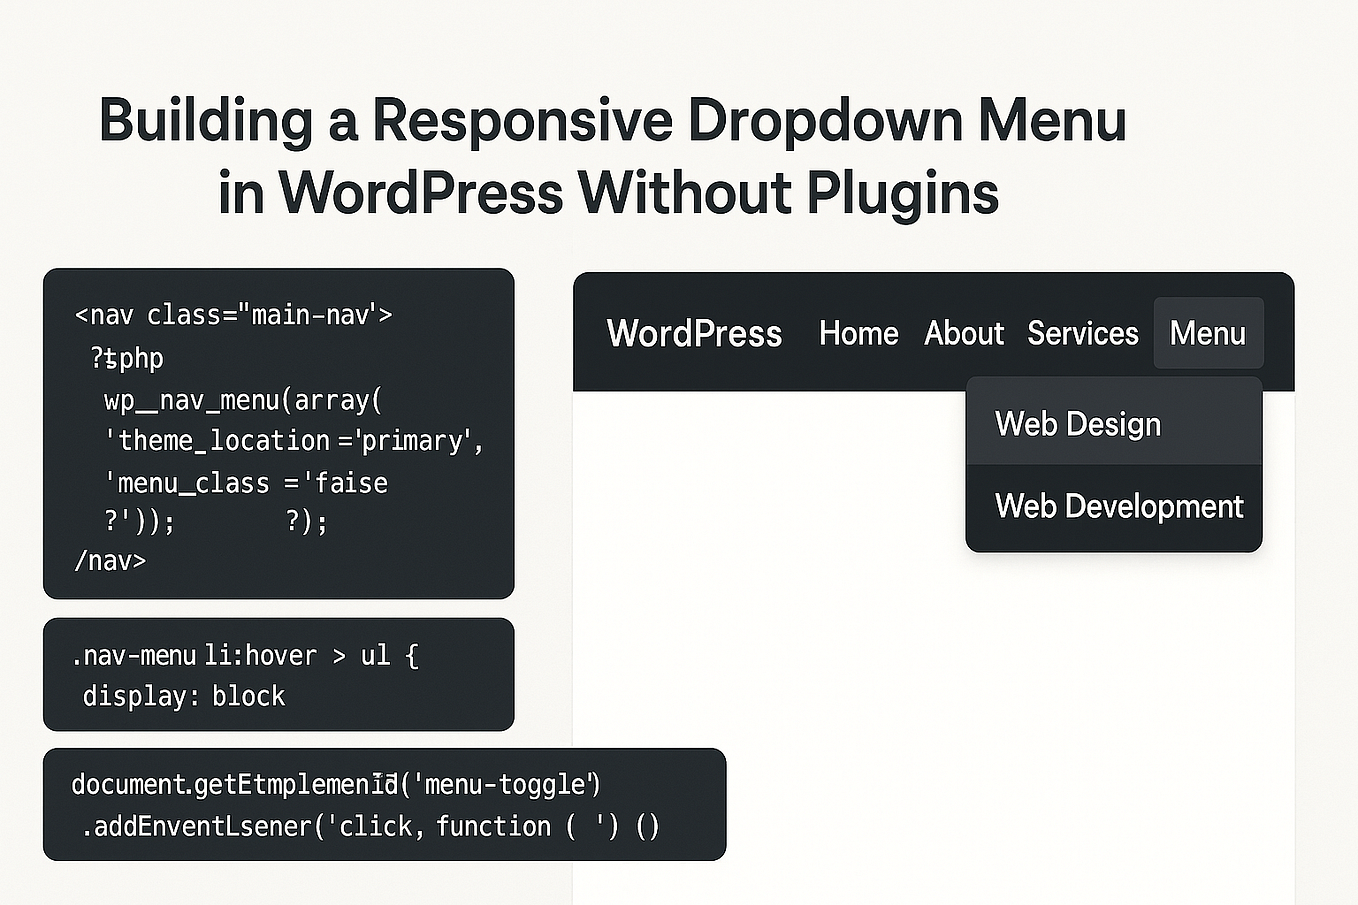Click the dropdown panel below Menu
Viewport: 1358px width, 905px height.
tap(1114, 465)
